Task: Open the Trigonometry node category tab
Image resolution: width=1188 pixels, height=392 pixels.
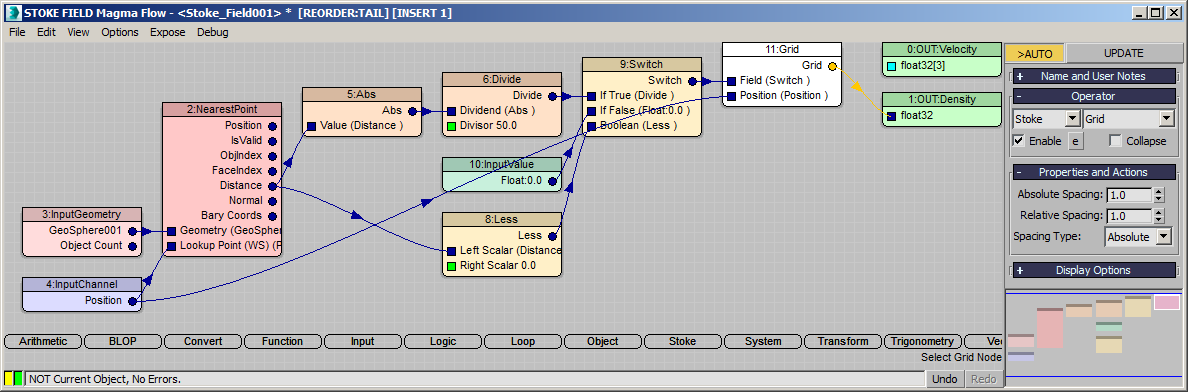Action: point(924,341)
